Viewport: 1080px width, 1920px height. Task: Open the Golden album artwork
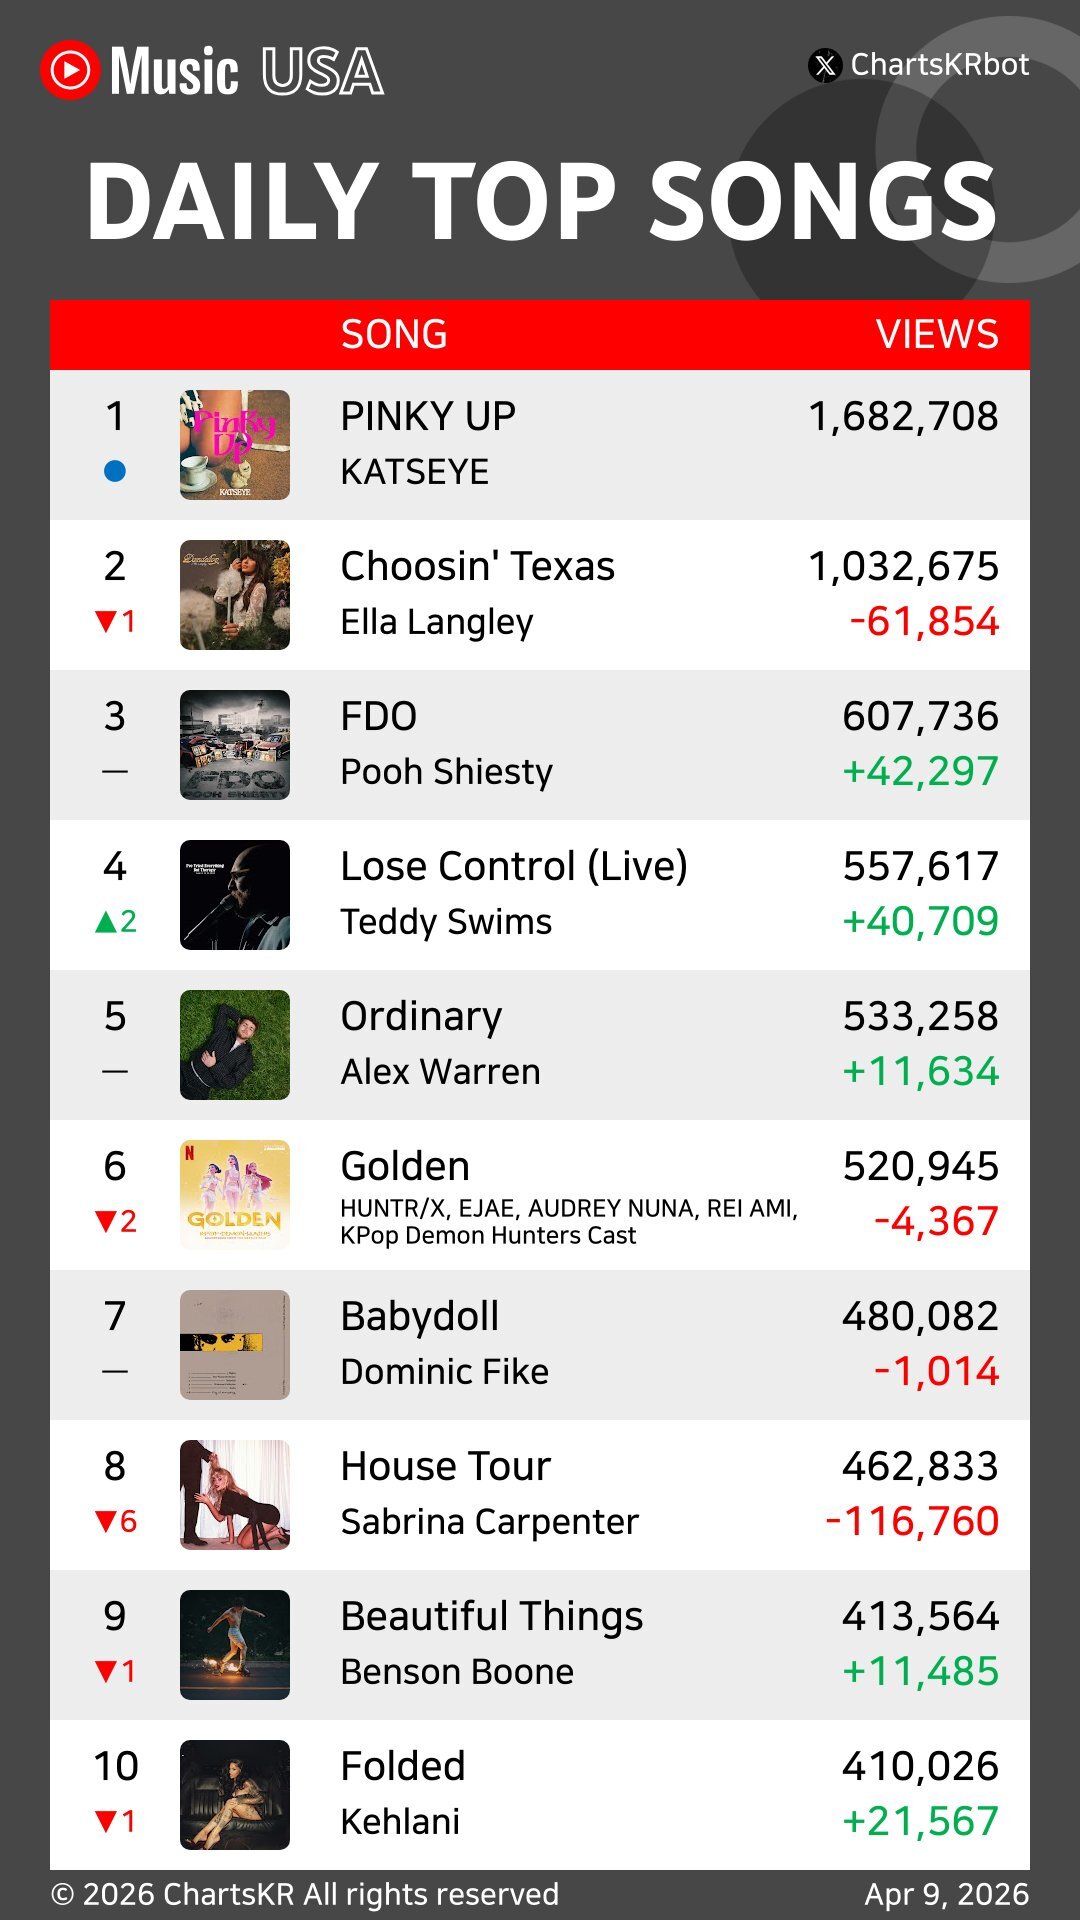tap(235, 1195)
